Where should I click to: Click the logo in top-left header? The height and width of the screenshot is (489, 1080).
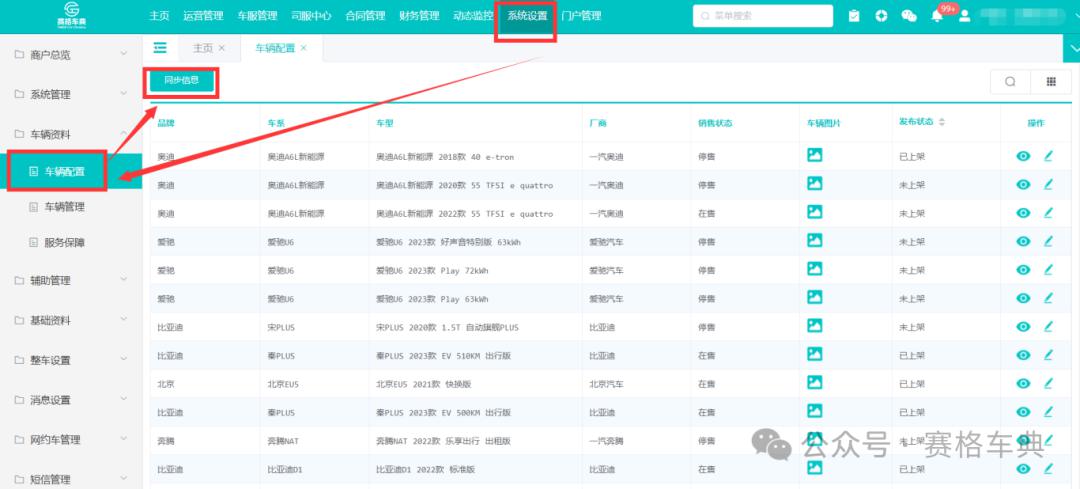click(x=71, y=16)
